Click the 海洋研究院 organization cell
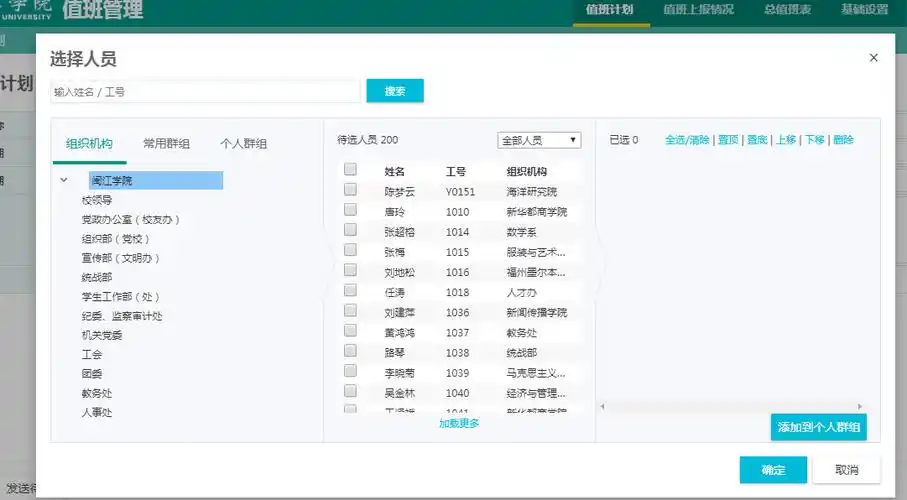907x500 pixels. click(x=532, y=192)
